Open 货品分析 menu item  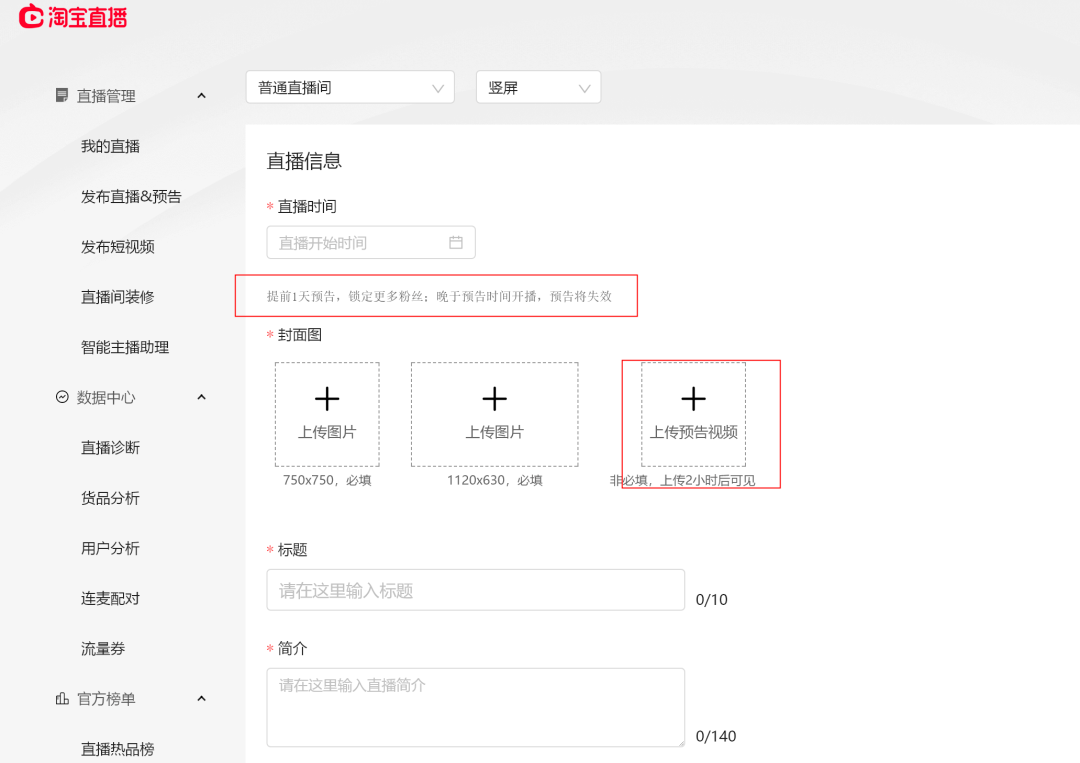tap(110, 498)
